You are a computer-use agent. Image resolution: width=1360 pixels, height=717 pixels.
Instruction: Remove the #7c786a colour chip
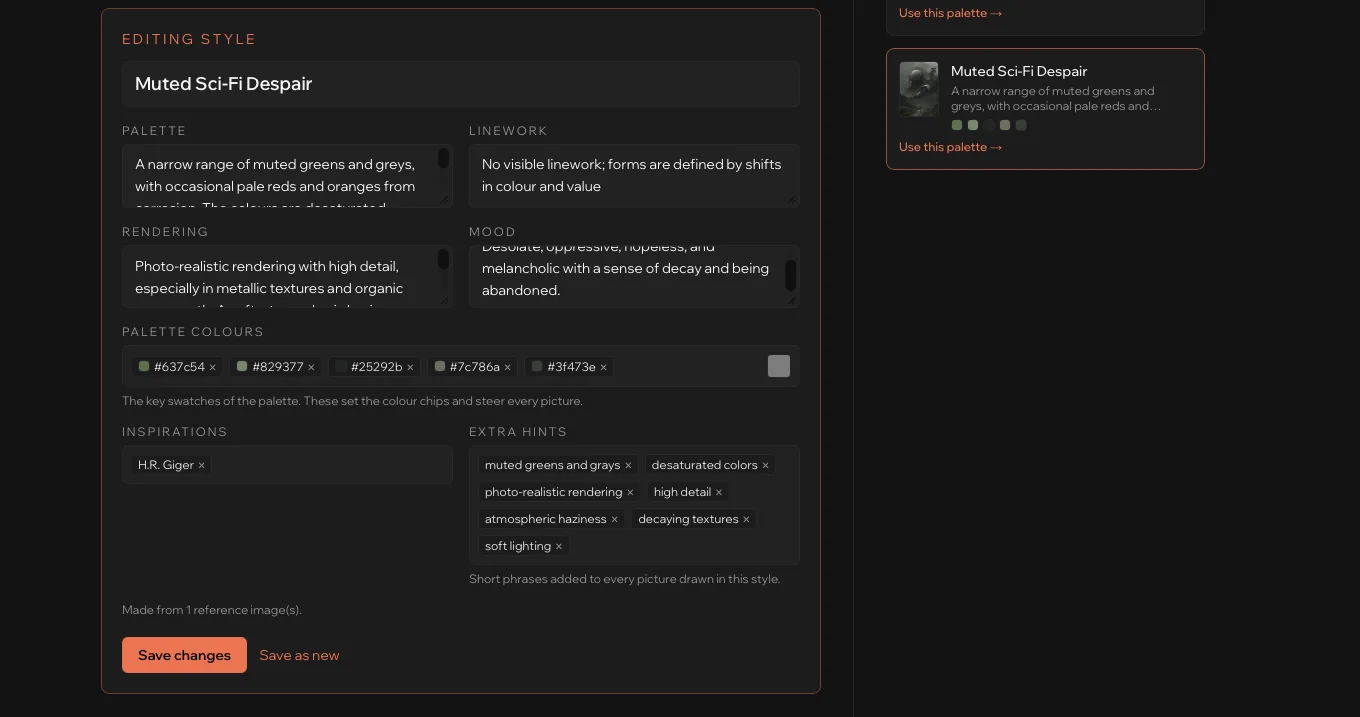(507, 368)
